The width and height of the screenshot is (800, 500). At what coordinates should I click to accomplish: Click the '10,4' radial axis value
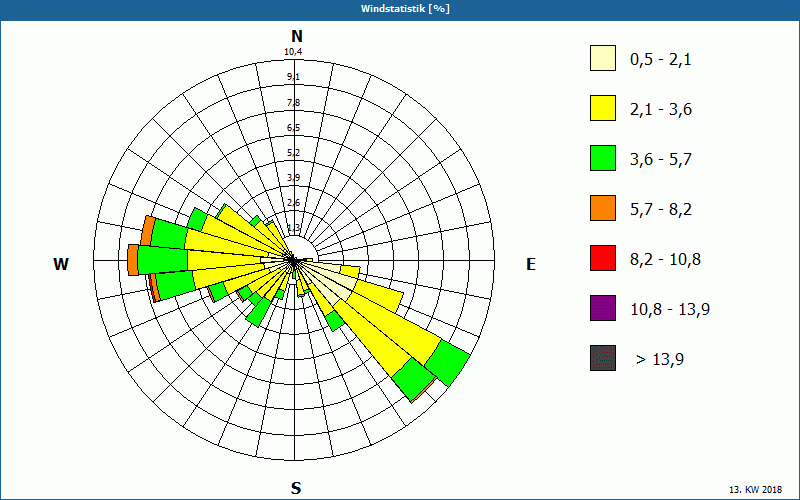click(x=293, y=52)
